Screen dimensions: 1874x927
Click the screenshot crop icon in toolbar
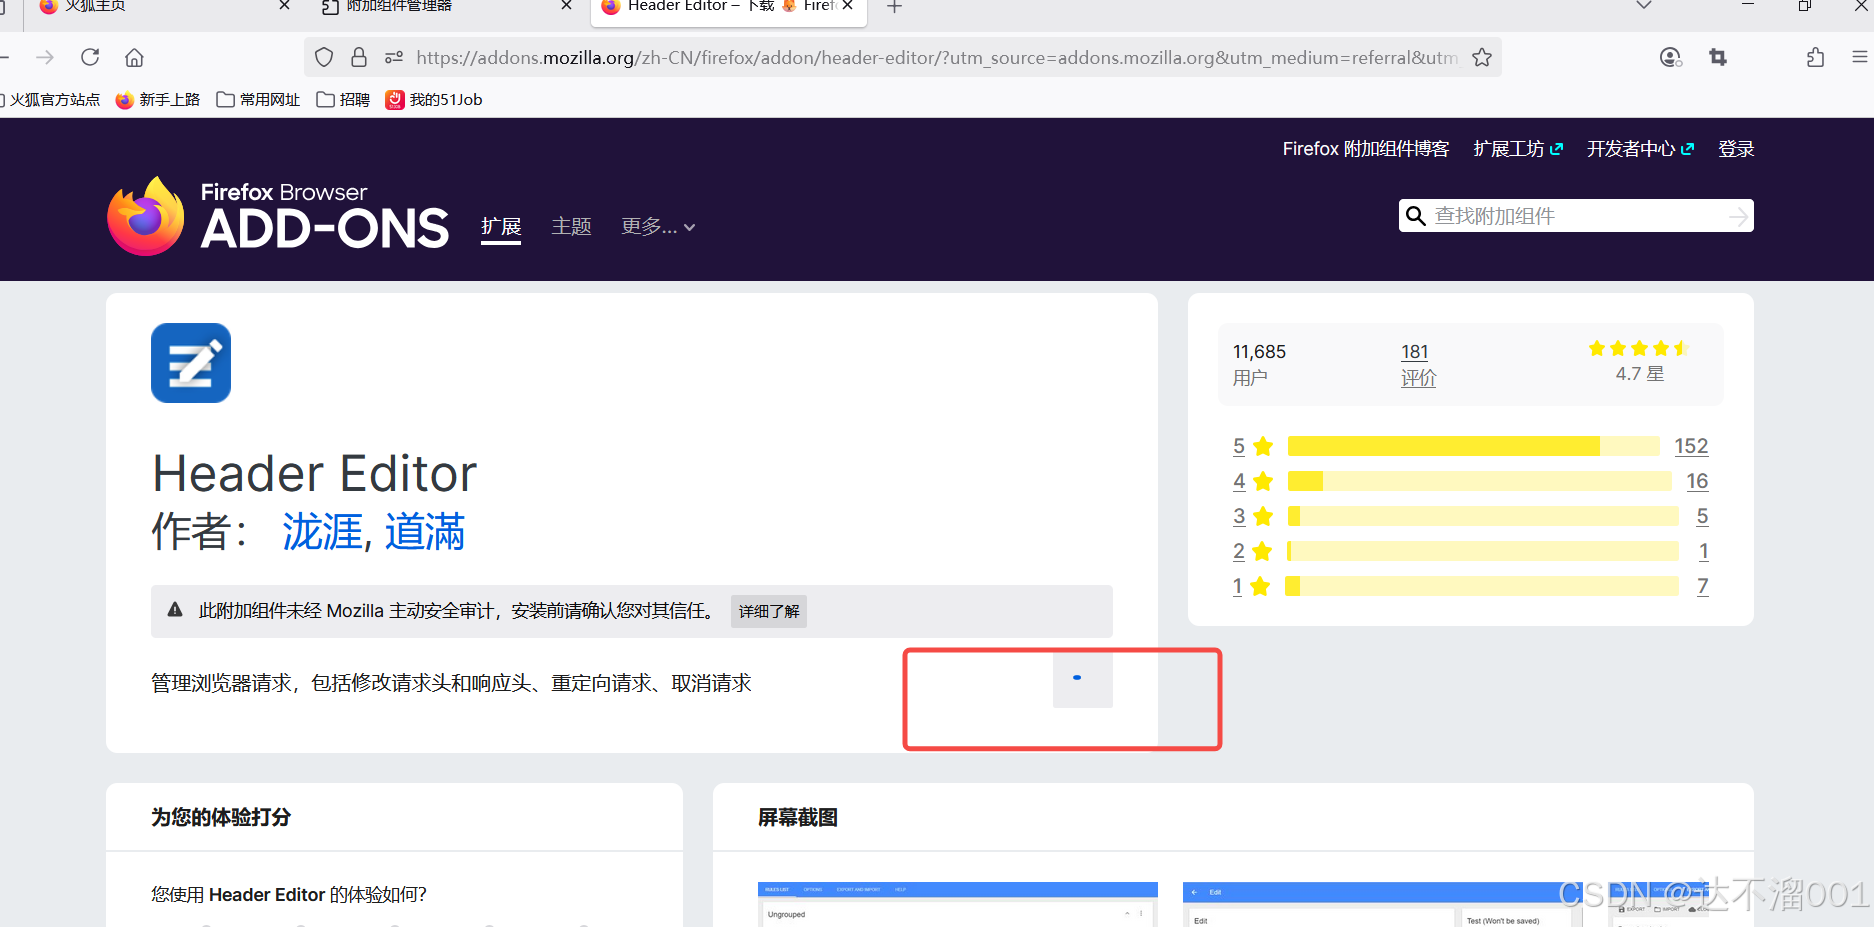[x=1717, y=57]
